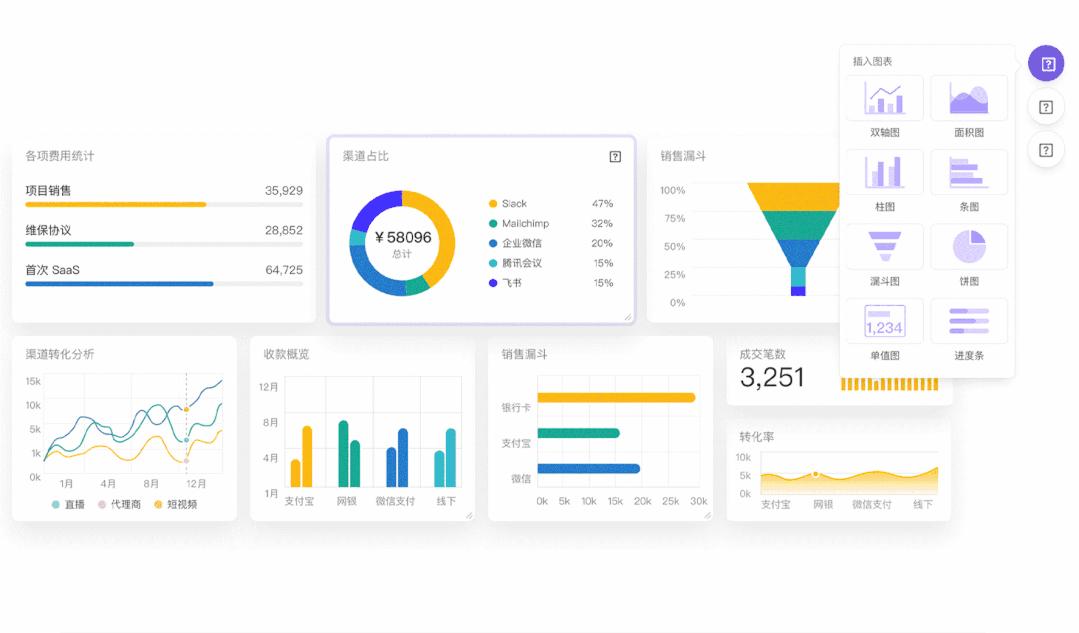Insert a 双轴图 (dual-axis chart)
The width and height of the screenshot is (1079, 633).
pos(883,97)
